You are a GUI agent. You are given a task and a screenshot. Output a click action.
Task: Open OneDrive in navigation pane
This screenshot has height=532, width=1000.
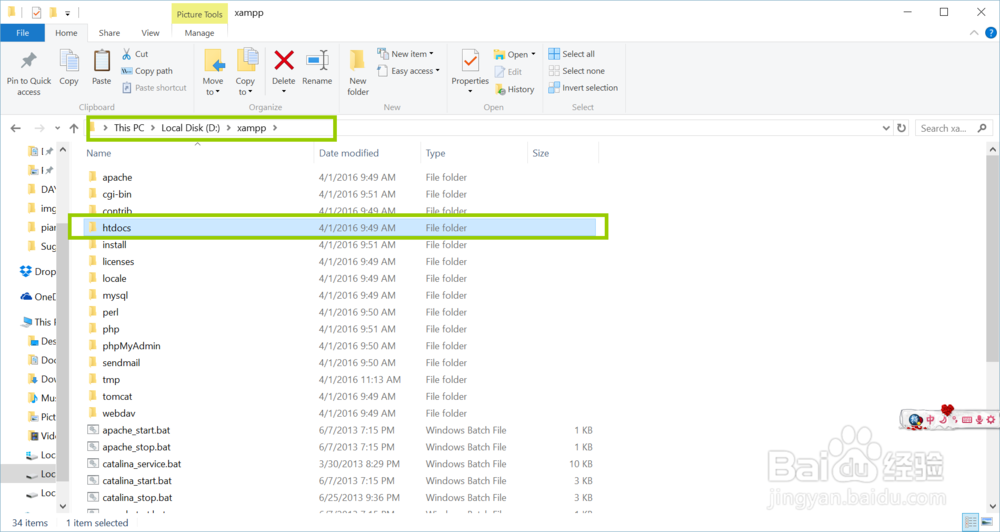point(38,297)
